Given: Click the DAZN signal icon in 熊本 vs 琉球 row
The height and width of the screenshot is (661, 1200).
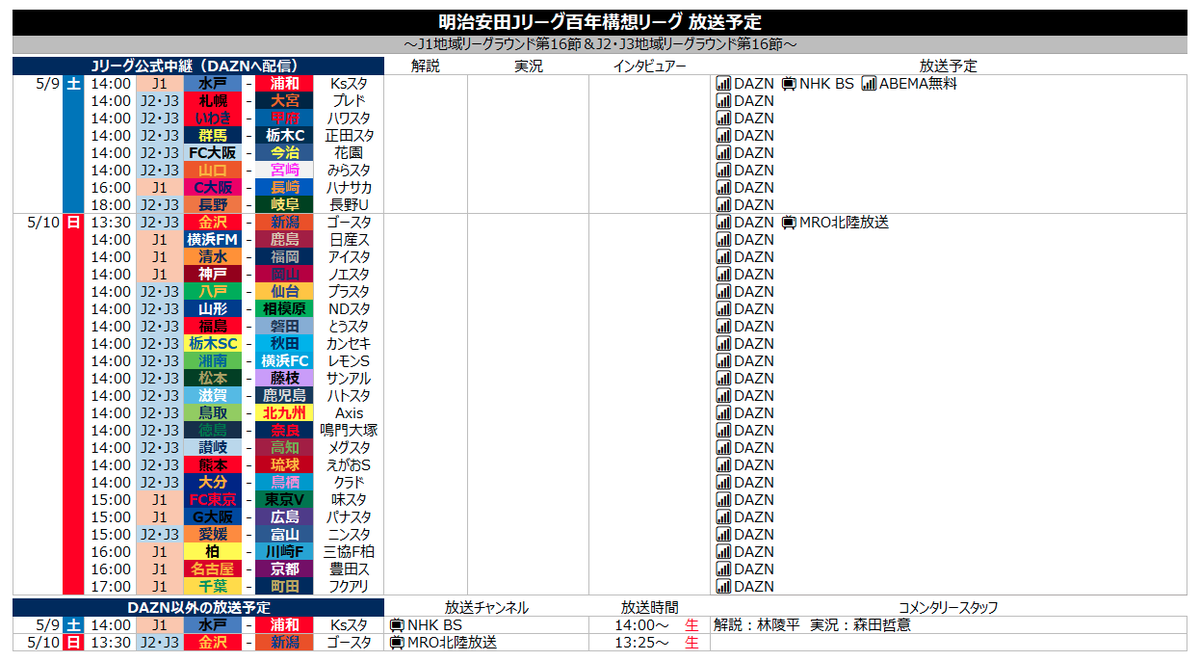Looking at the screenshot, I should click(x=723, y=465).
